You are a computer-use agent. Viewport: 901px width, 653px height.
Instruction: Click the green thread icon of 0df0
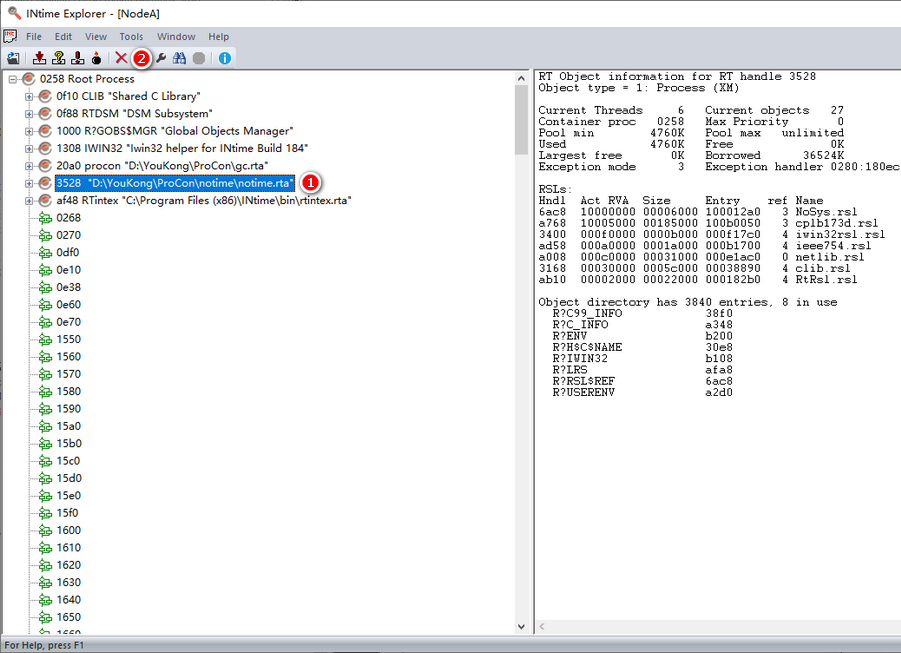coord(45,252)
